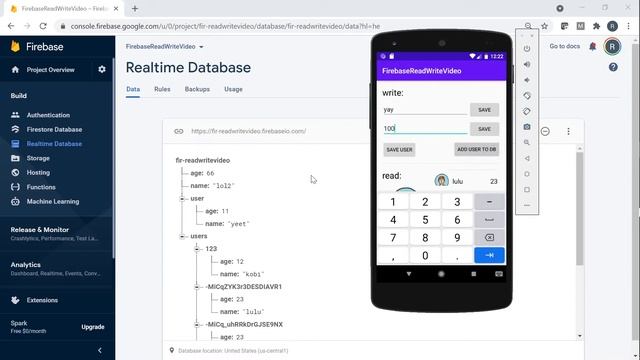This screenshot has width=640, height=360.
Task: Open project settings gear icon
Action: pos(102,69)
